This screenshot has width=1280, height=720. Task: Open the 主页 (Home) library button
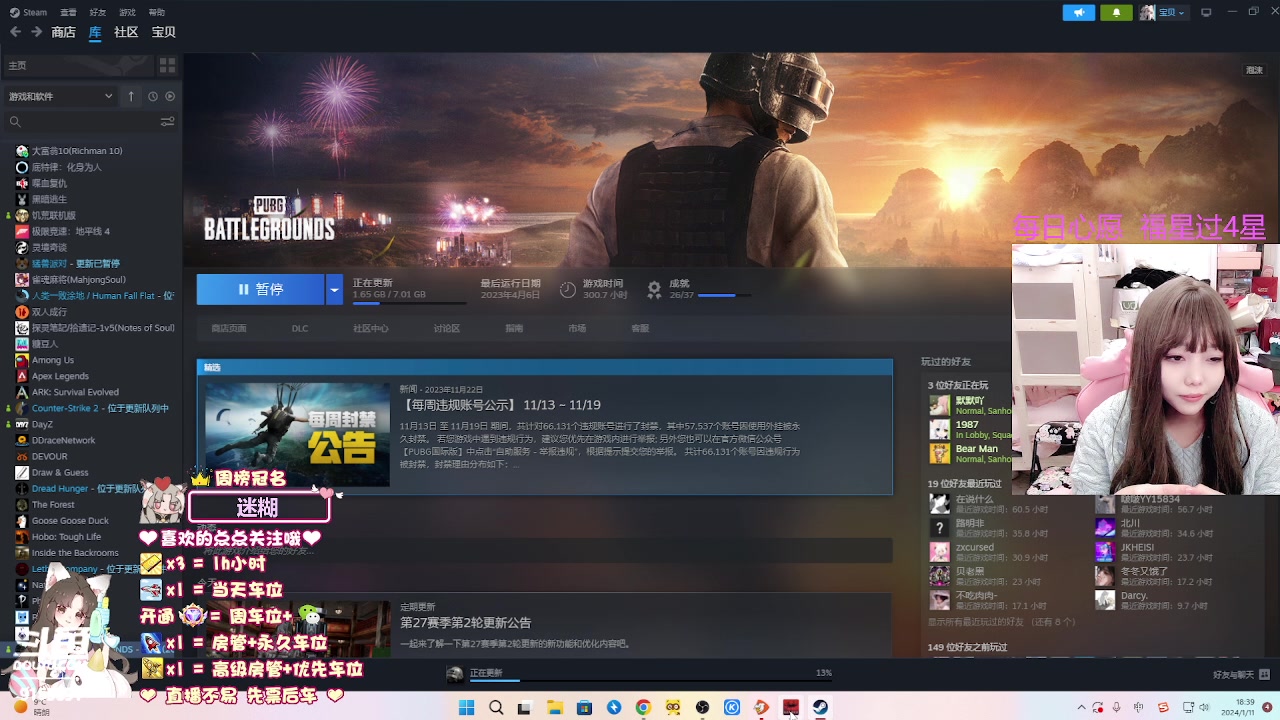click(76, 65)
